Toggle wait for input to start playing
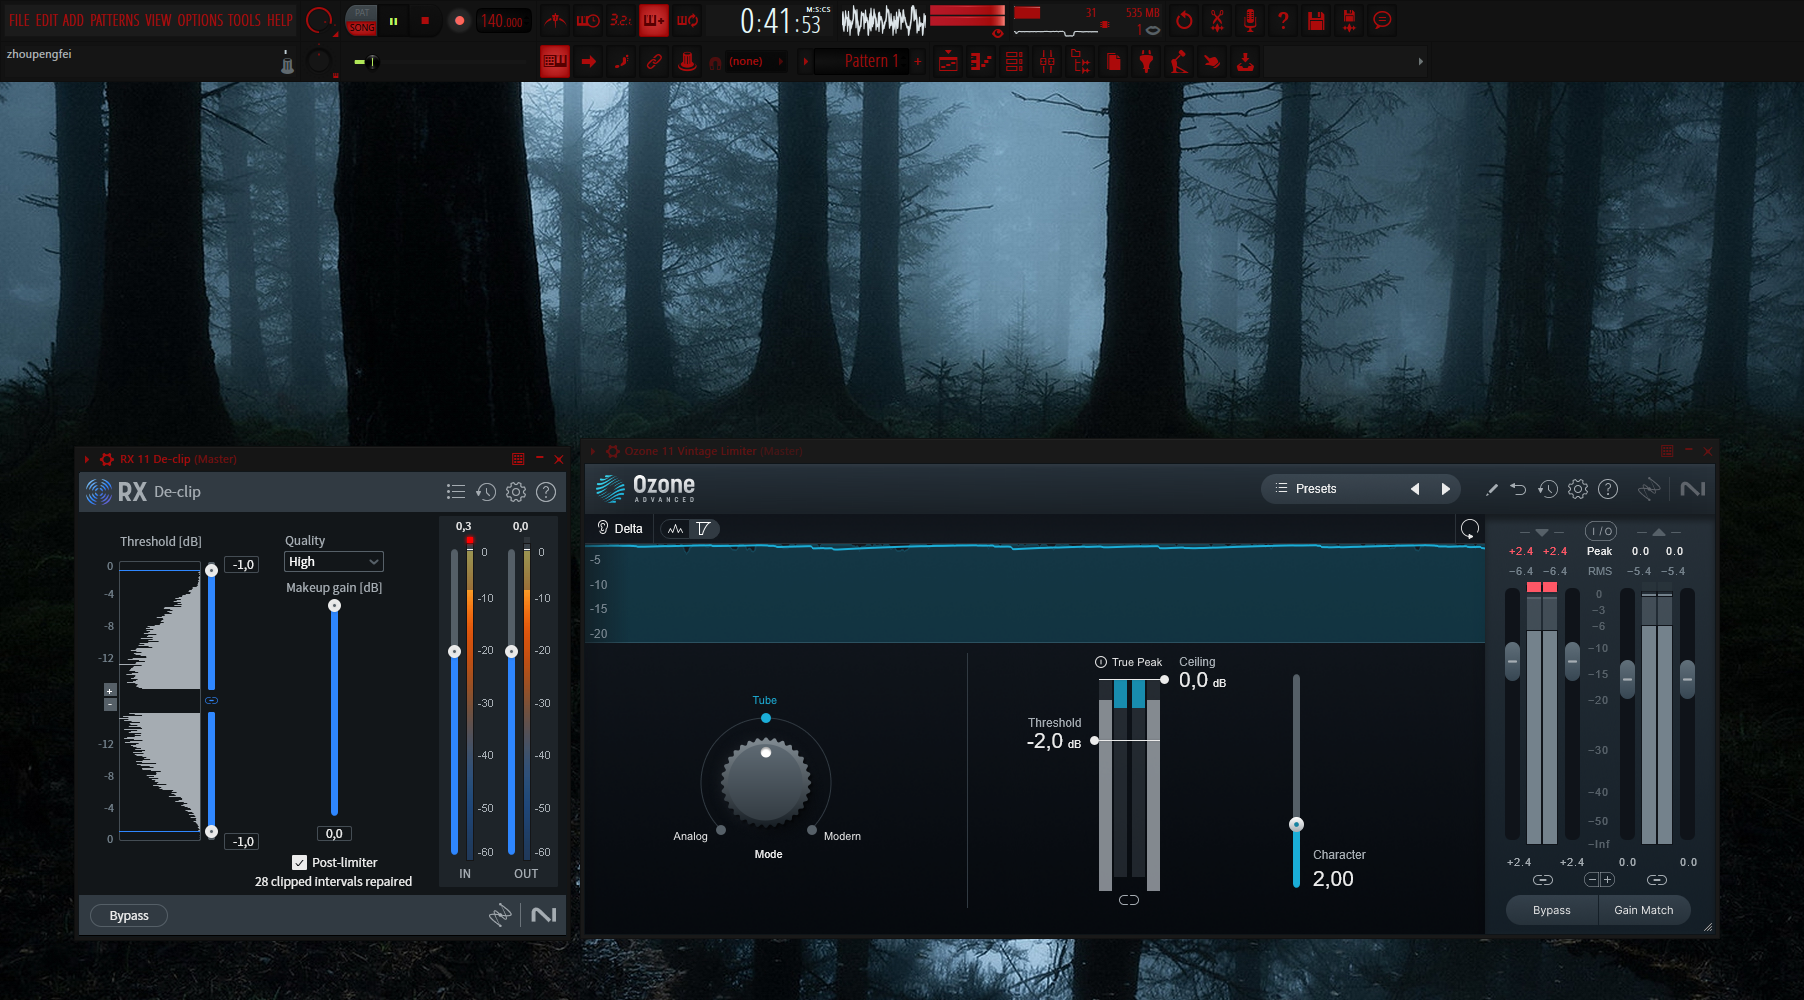Screen dimensions: 1804x1000 (588, 20)
